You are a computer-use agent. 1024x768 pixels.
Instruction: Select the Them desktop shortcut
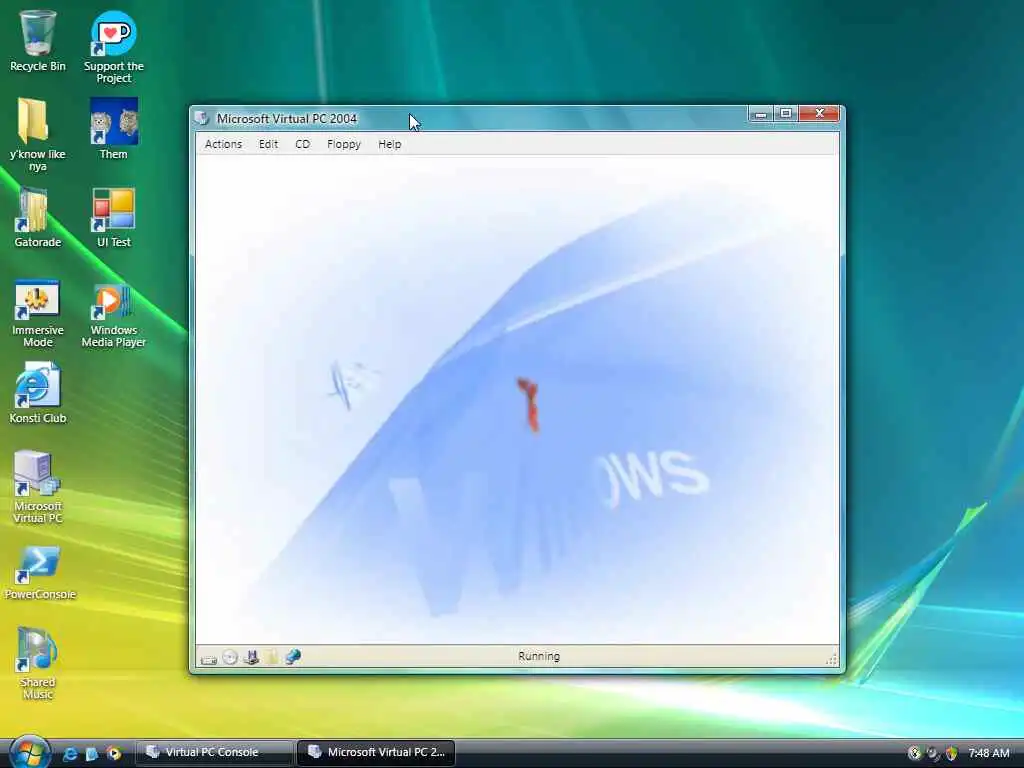114,129
